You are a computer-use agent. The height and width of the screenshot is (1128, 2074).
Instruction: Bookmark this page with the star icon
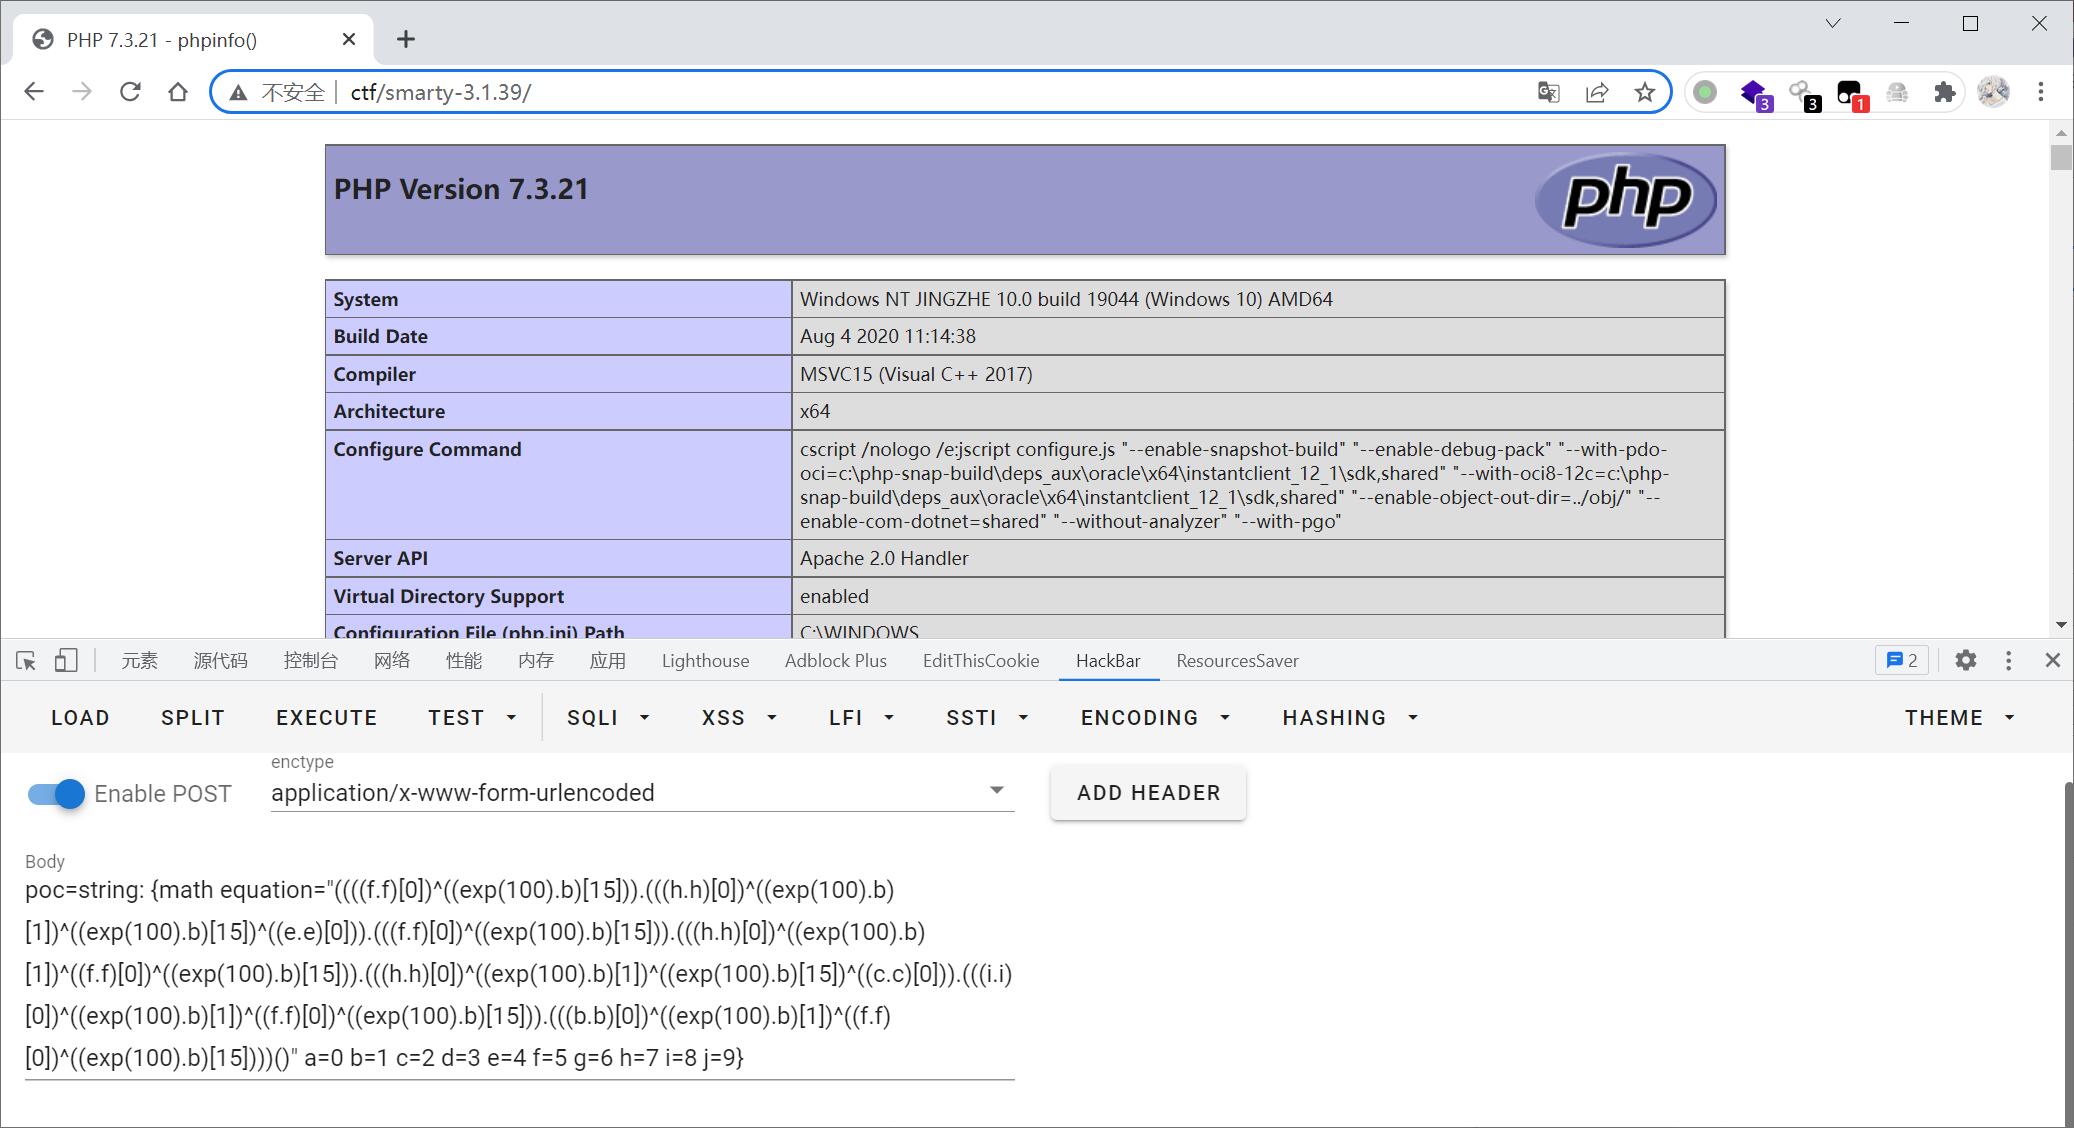[1645, 93]
